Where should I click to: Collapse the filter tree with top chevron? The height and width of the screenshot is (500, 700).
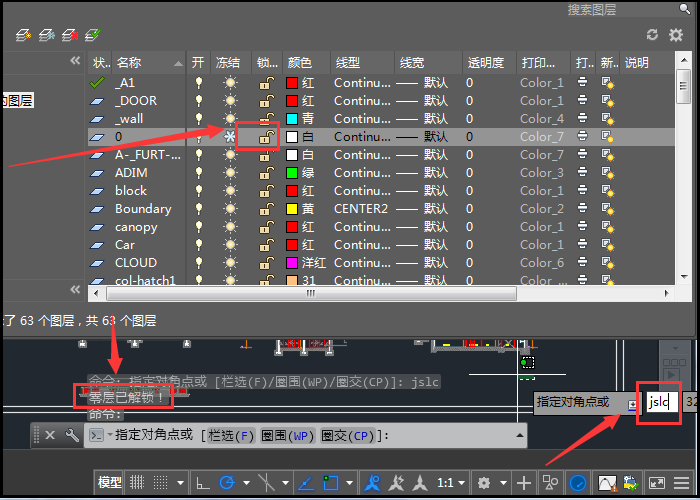click(x=75, y=60)
